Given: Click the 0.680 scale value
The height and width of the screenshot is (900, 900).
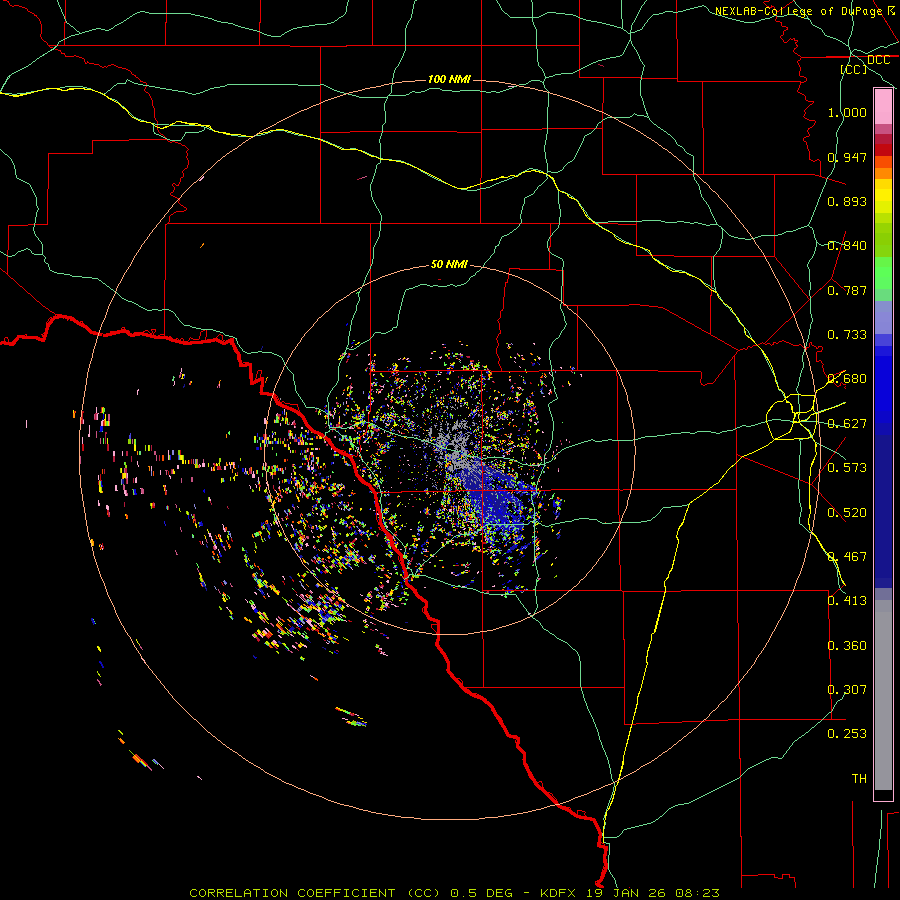Looking at the screenshot, I should tap(847, 379).
